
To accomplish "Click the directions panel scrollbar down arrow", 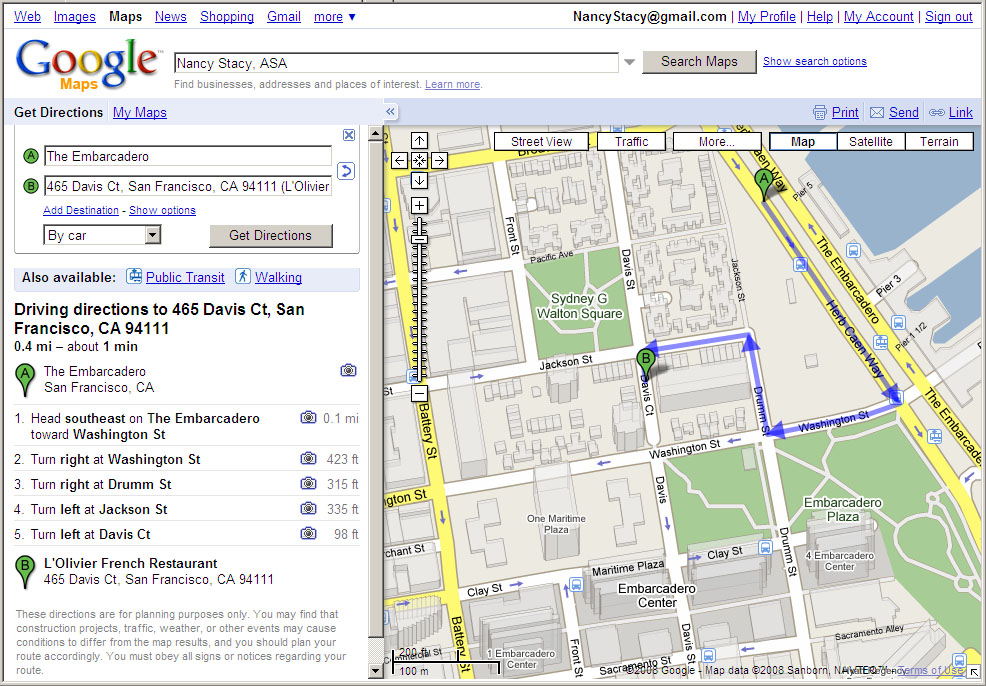I will pos(375,671).
